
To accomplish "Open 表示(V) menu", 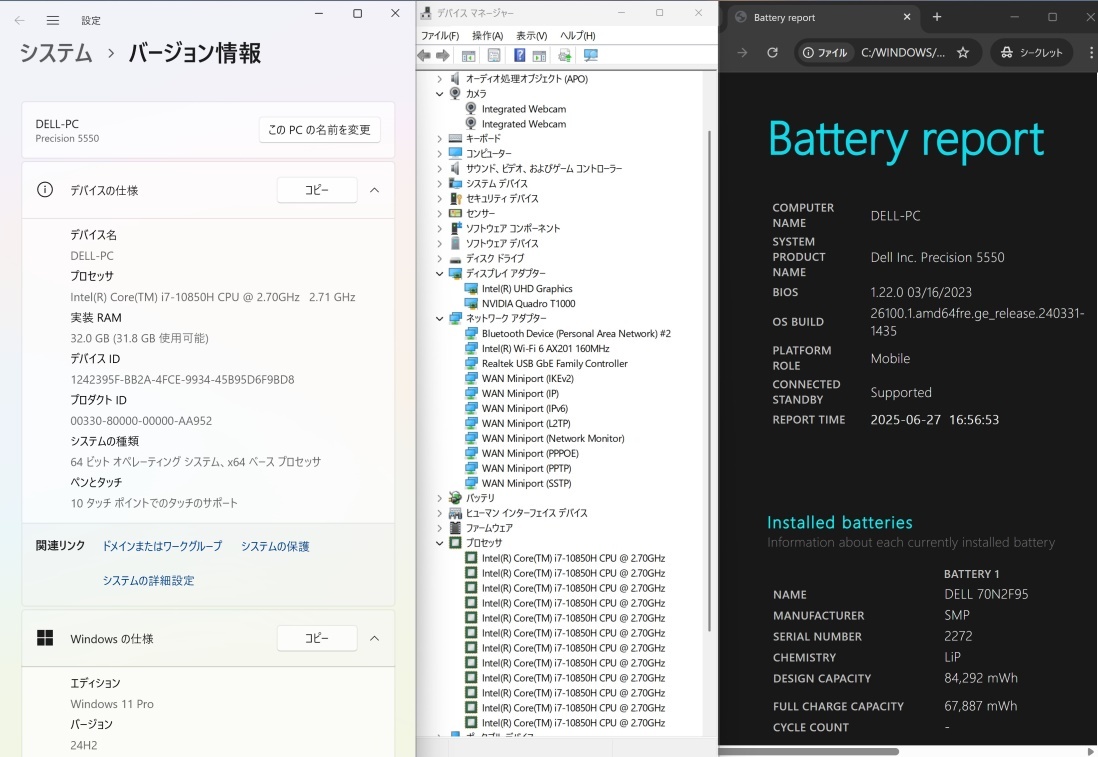I will [x=531, y=35].
